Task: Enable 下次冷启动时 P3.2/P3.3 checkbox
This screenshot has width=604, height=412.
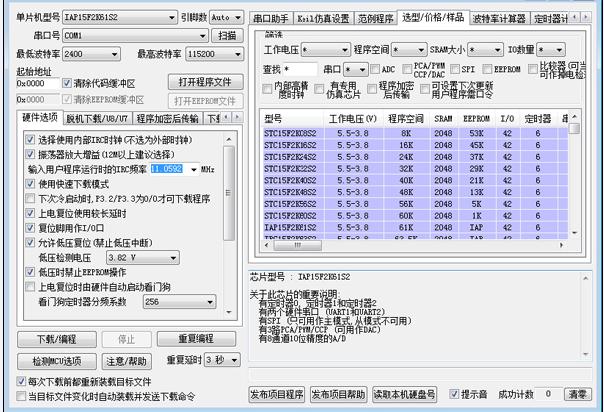Action: (x=30, y=199)
